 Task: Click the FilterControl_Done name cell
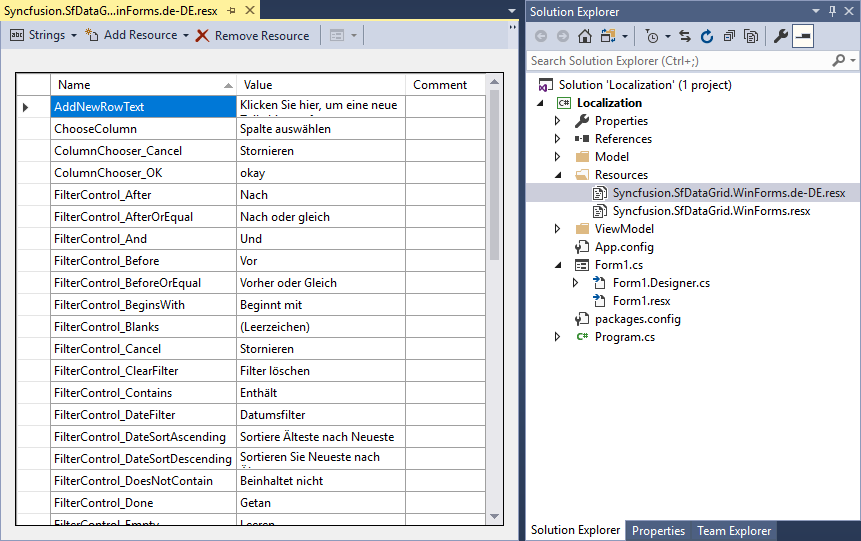point(143,503)
